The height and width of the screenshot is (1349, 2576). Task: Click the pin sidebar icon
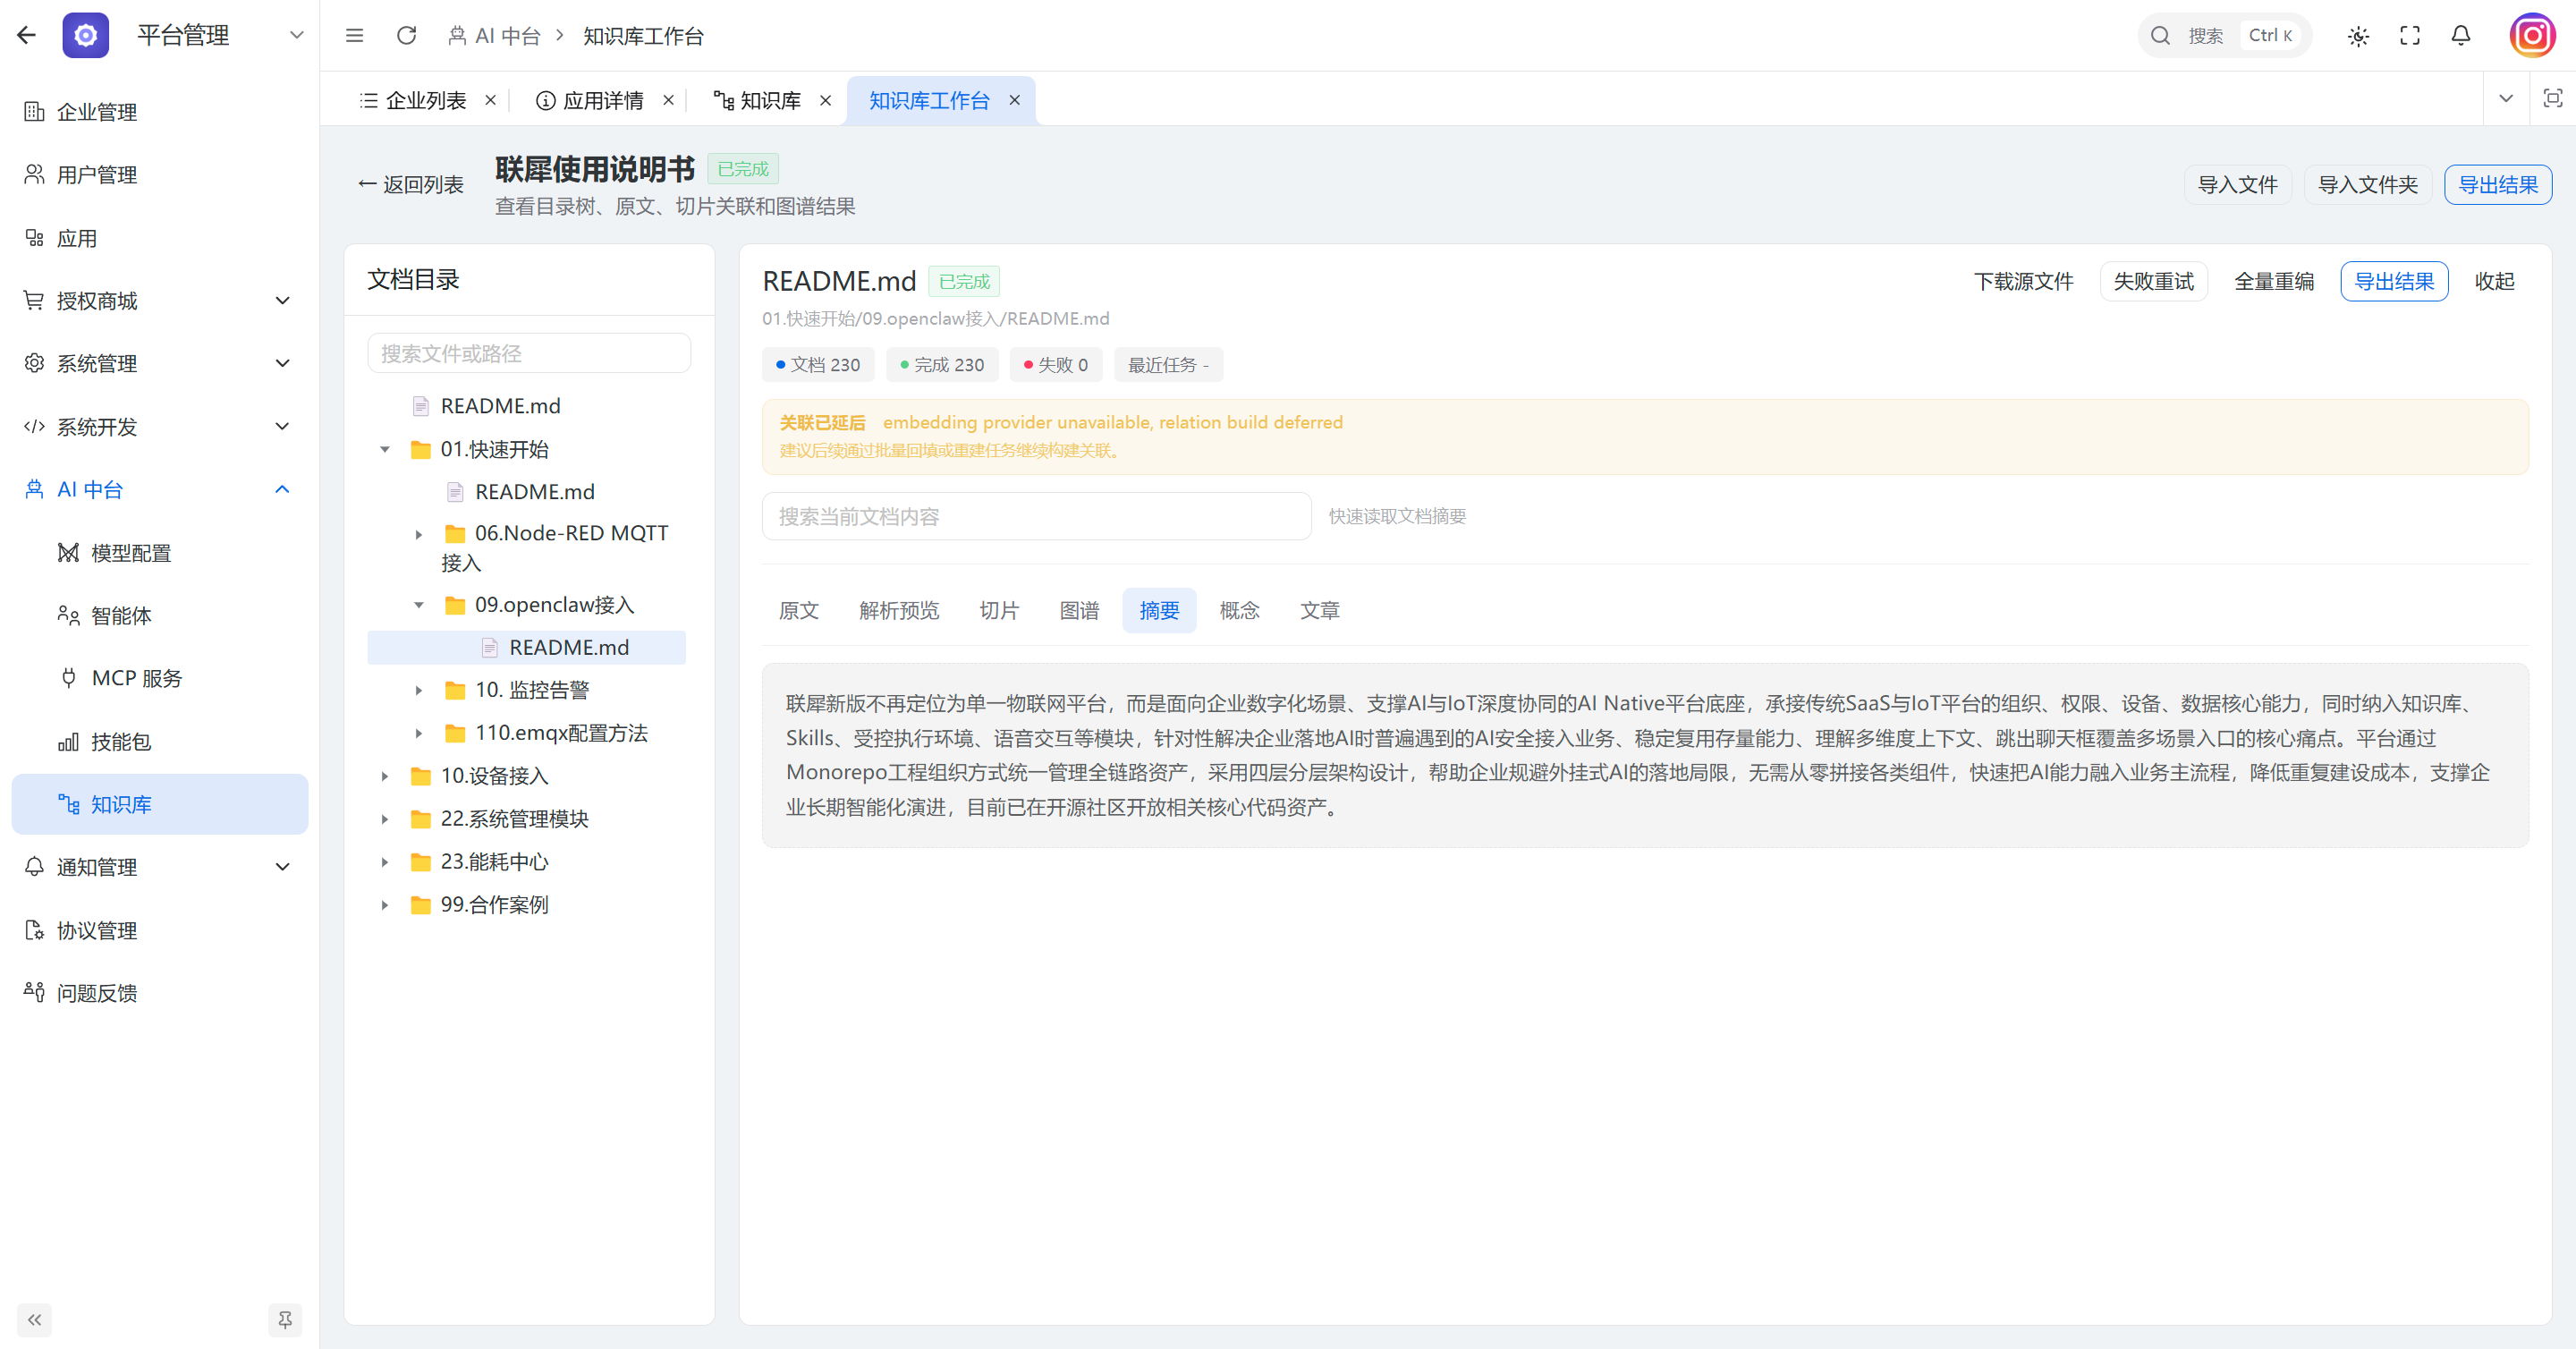click(285, 1320)
